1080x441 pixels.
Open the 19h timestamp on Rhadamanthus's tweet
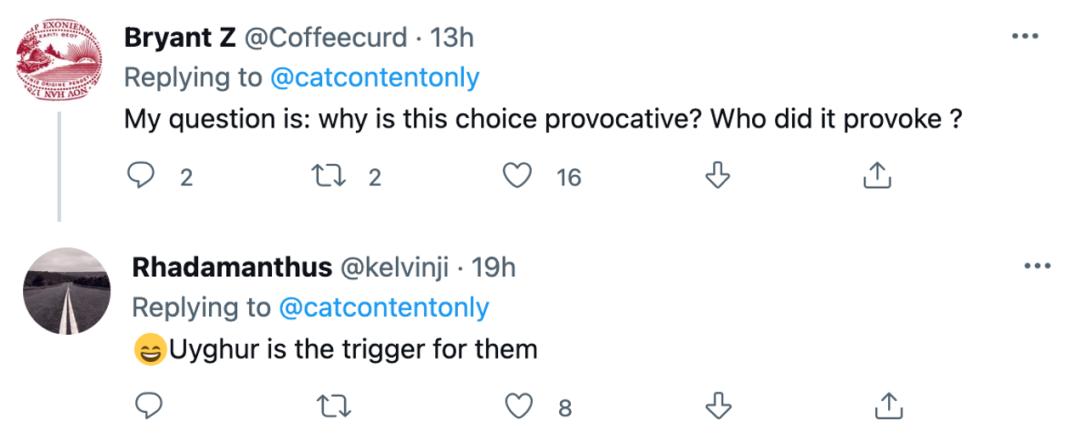tap(493, 267)
